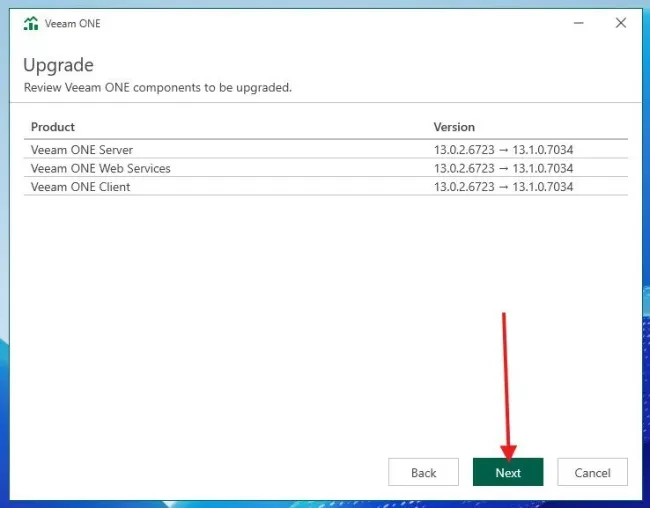Click the Upgrade heading

coord(58,66)
